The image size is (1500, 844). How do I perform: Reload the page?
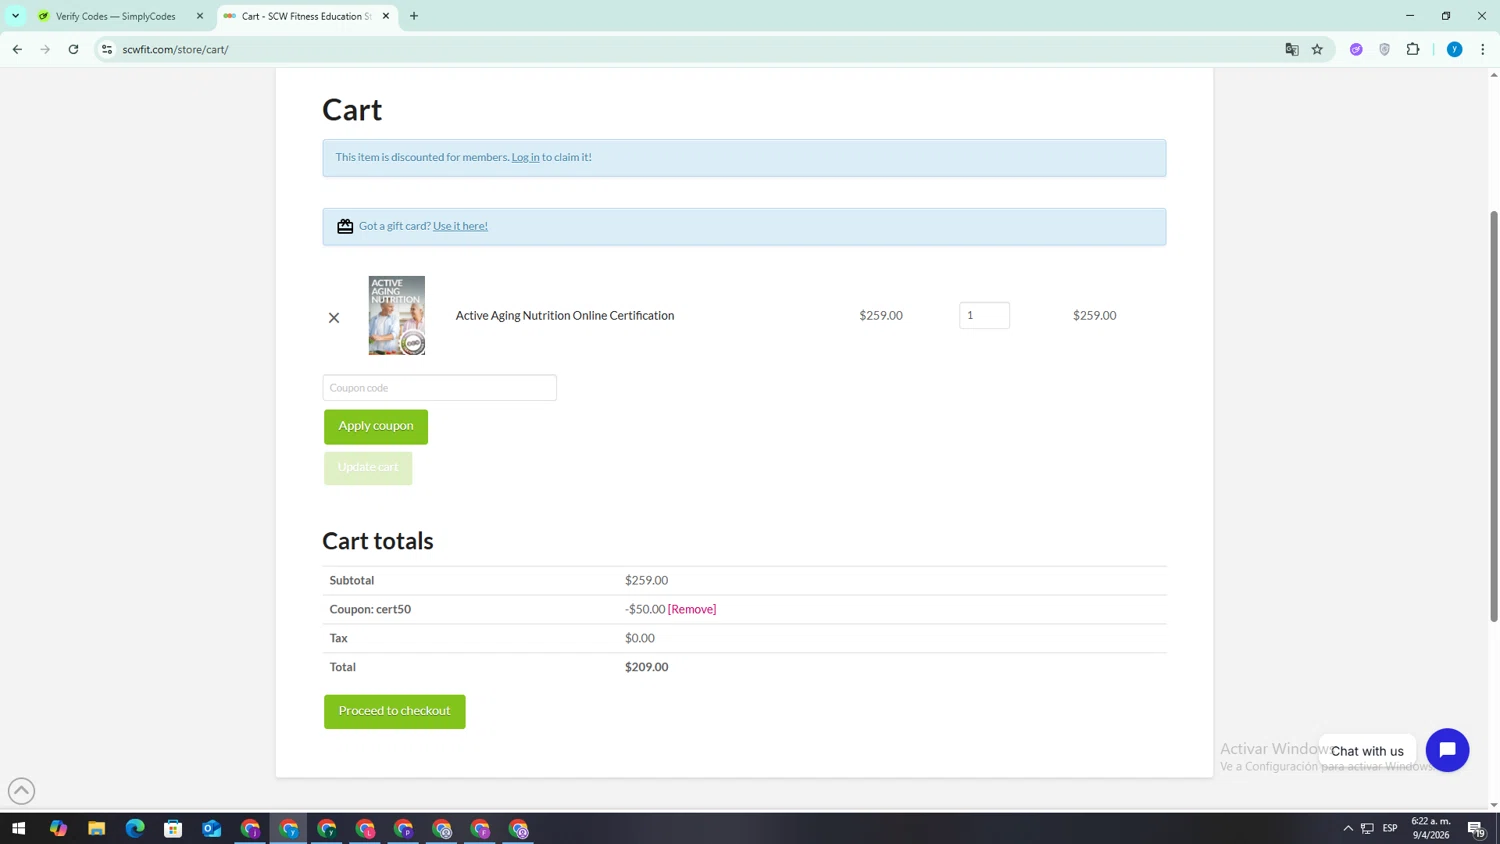(x=73, y=49)
